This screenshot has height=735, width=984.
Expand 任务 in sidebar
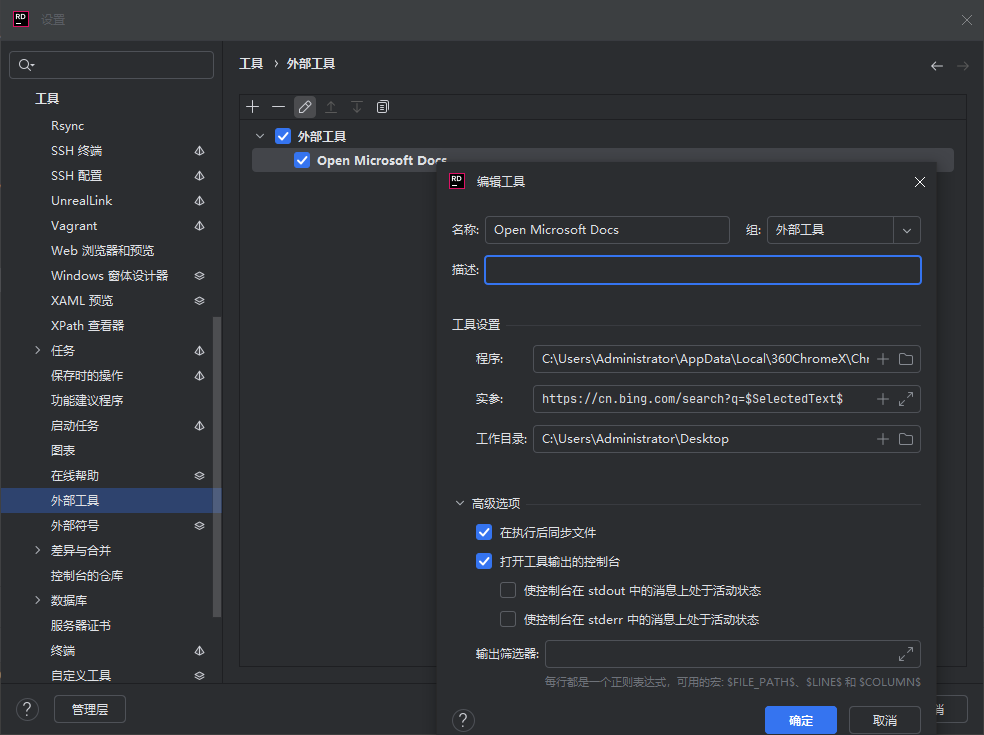tap(38, 350)
